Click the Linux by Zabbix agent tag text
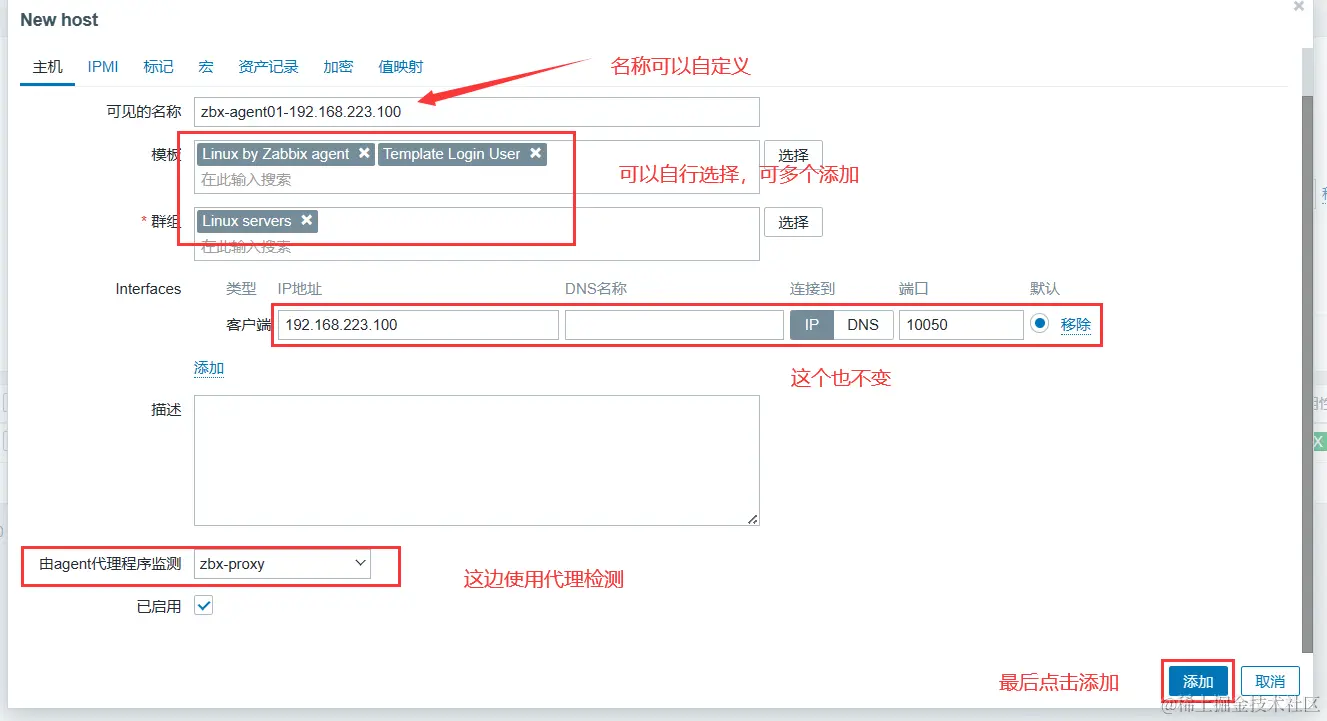1327x721 pixels. point(276,154)
